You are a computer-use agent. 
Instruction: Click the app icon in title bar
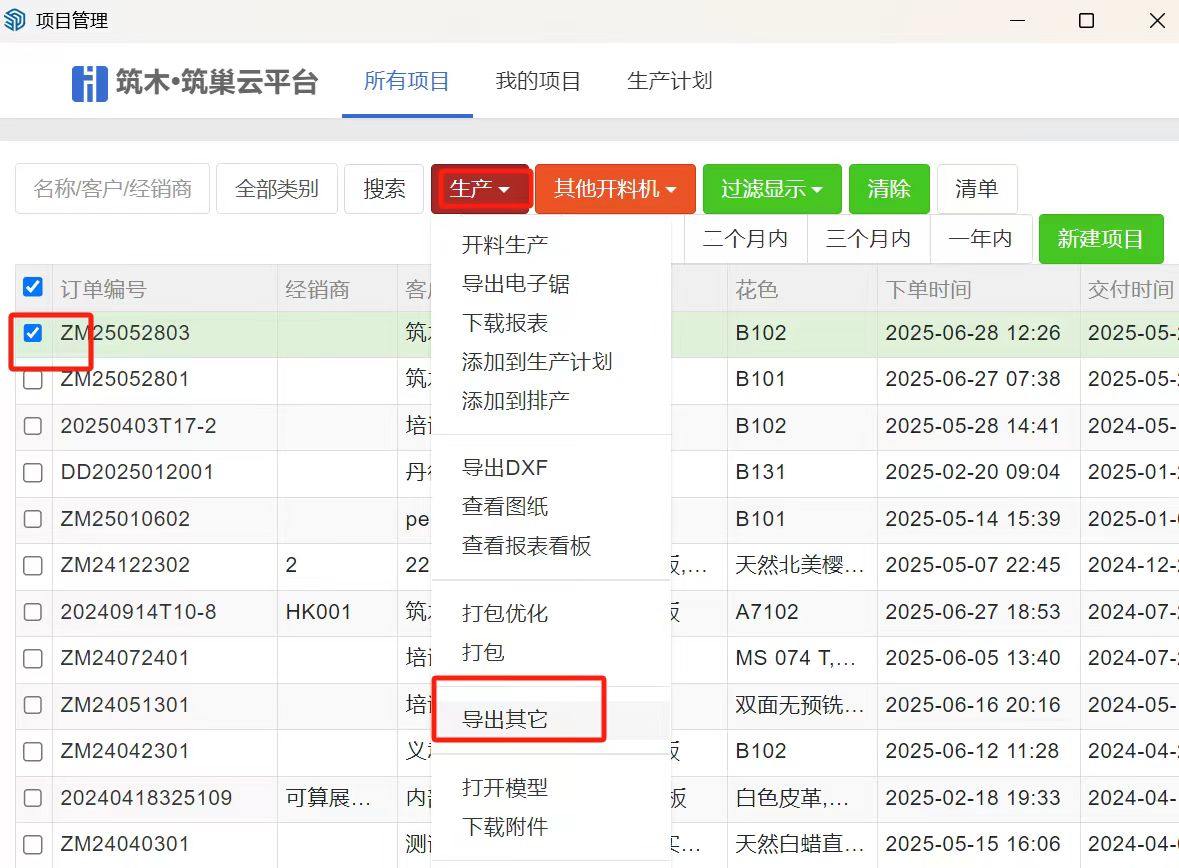point(16,20)
